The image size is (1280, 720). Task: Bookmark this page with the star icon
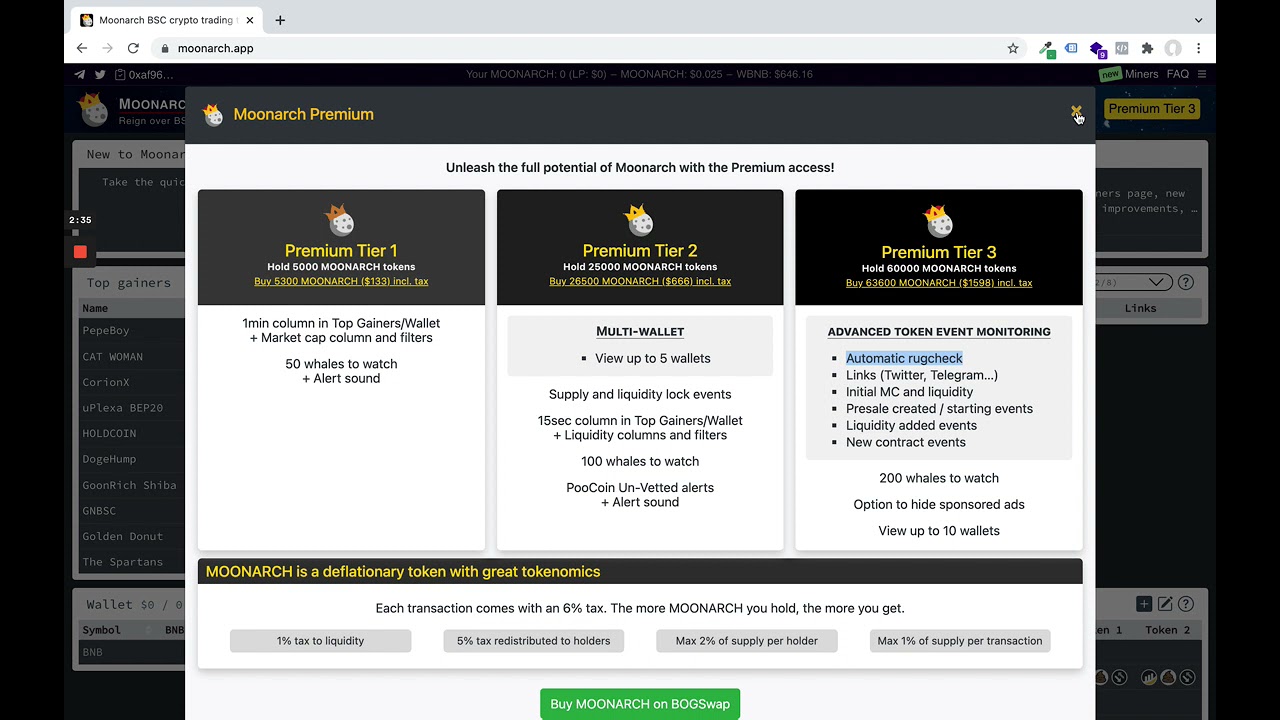1013,48
